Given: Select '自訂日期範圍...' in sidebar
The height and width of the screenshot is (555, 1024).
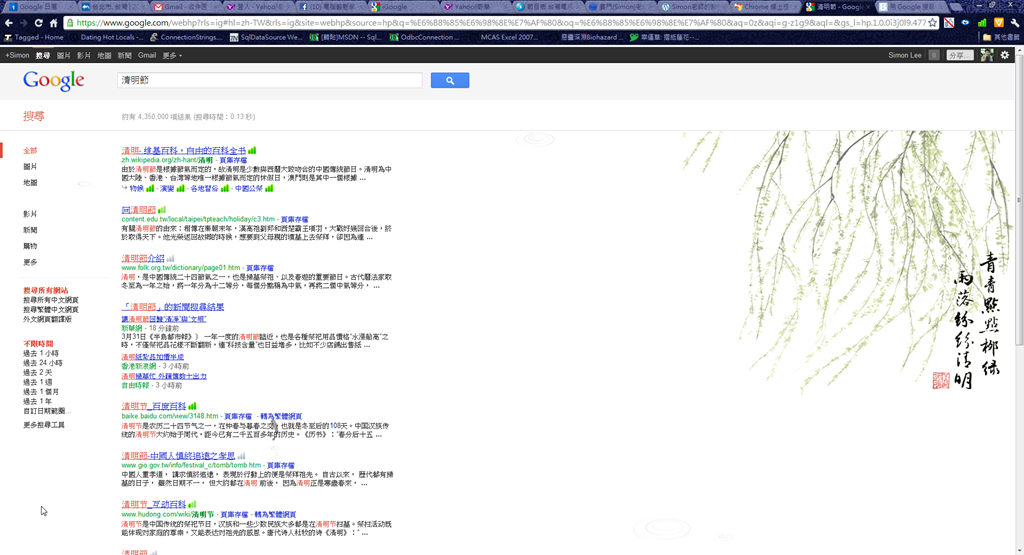Looking at the screenshot, I should coord(47,411).
